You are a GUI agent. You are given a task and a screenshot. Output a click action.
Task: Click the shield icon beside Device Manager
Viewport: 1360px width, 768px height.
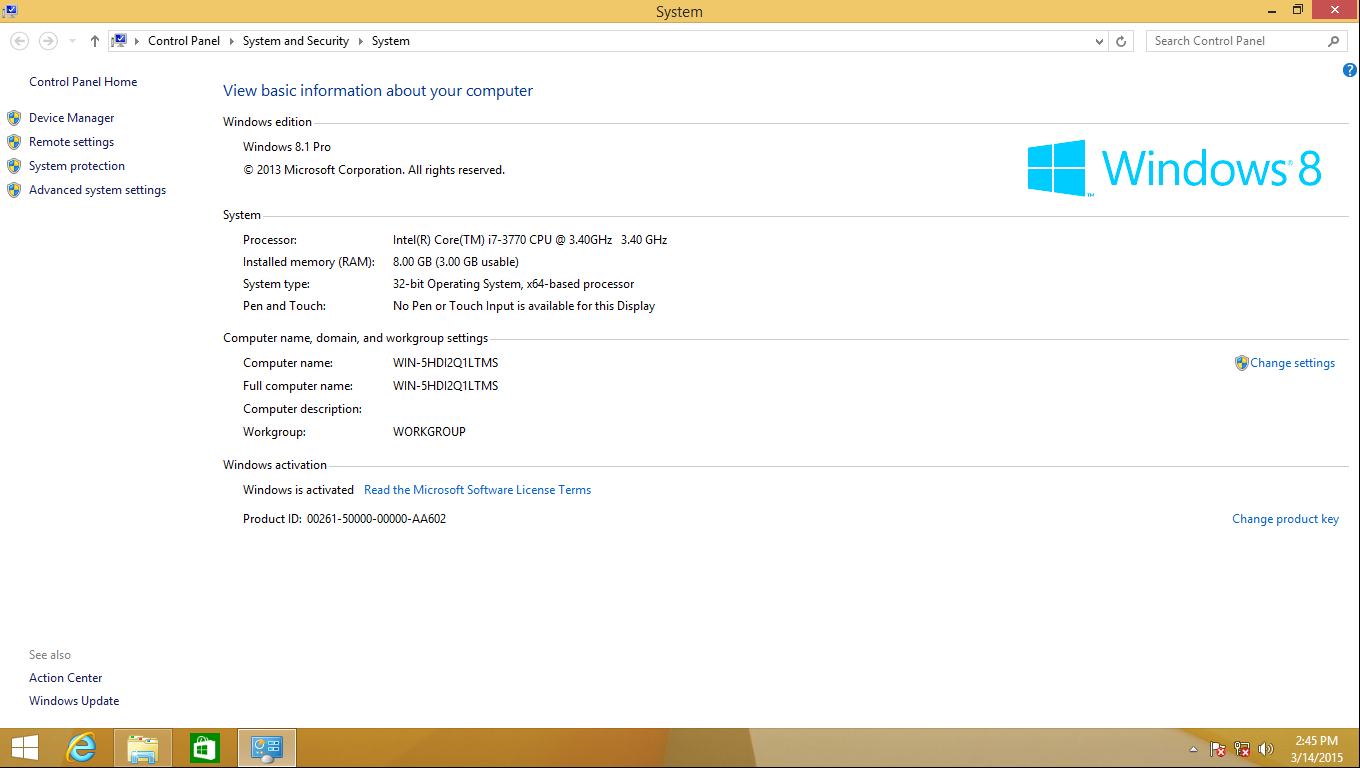point(14,118)
